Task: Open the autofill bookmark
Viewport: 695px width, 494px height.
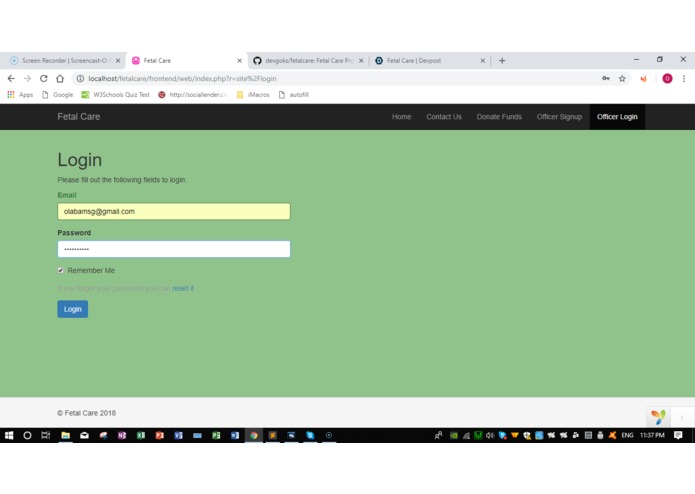Action: (x=294, y=95)
